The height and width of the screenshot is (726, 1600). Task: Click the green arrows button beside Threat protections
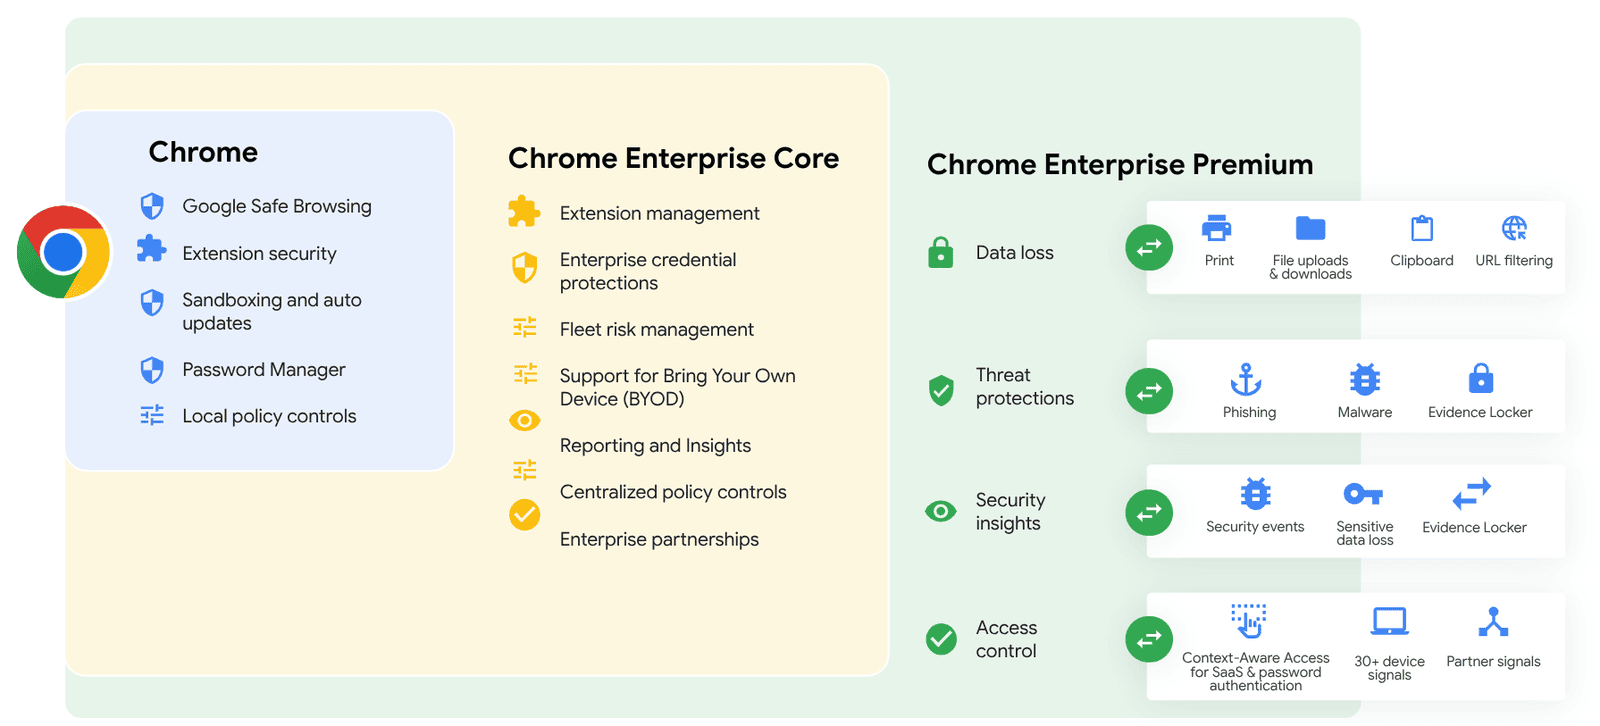point(1149,391)
